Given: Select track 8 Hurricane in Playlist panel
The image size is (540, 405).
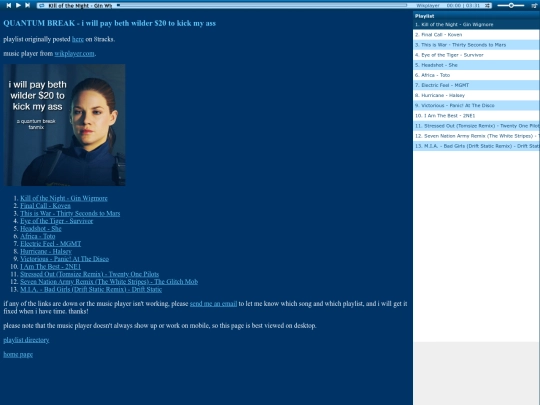Looking at the screenshot, I should click(x=476, y=95).
